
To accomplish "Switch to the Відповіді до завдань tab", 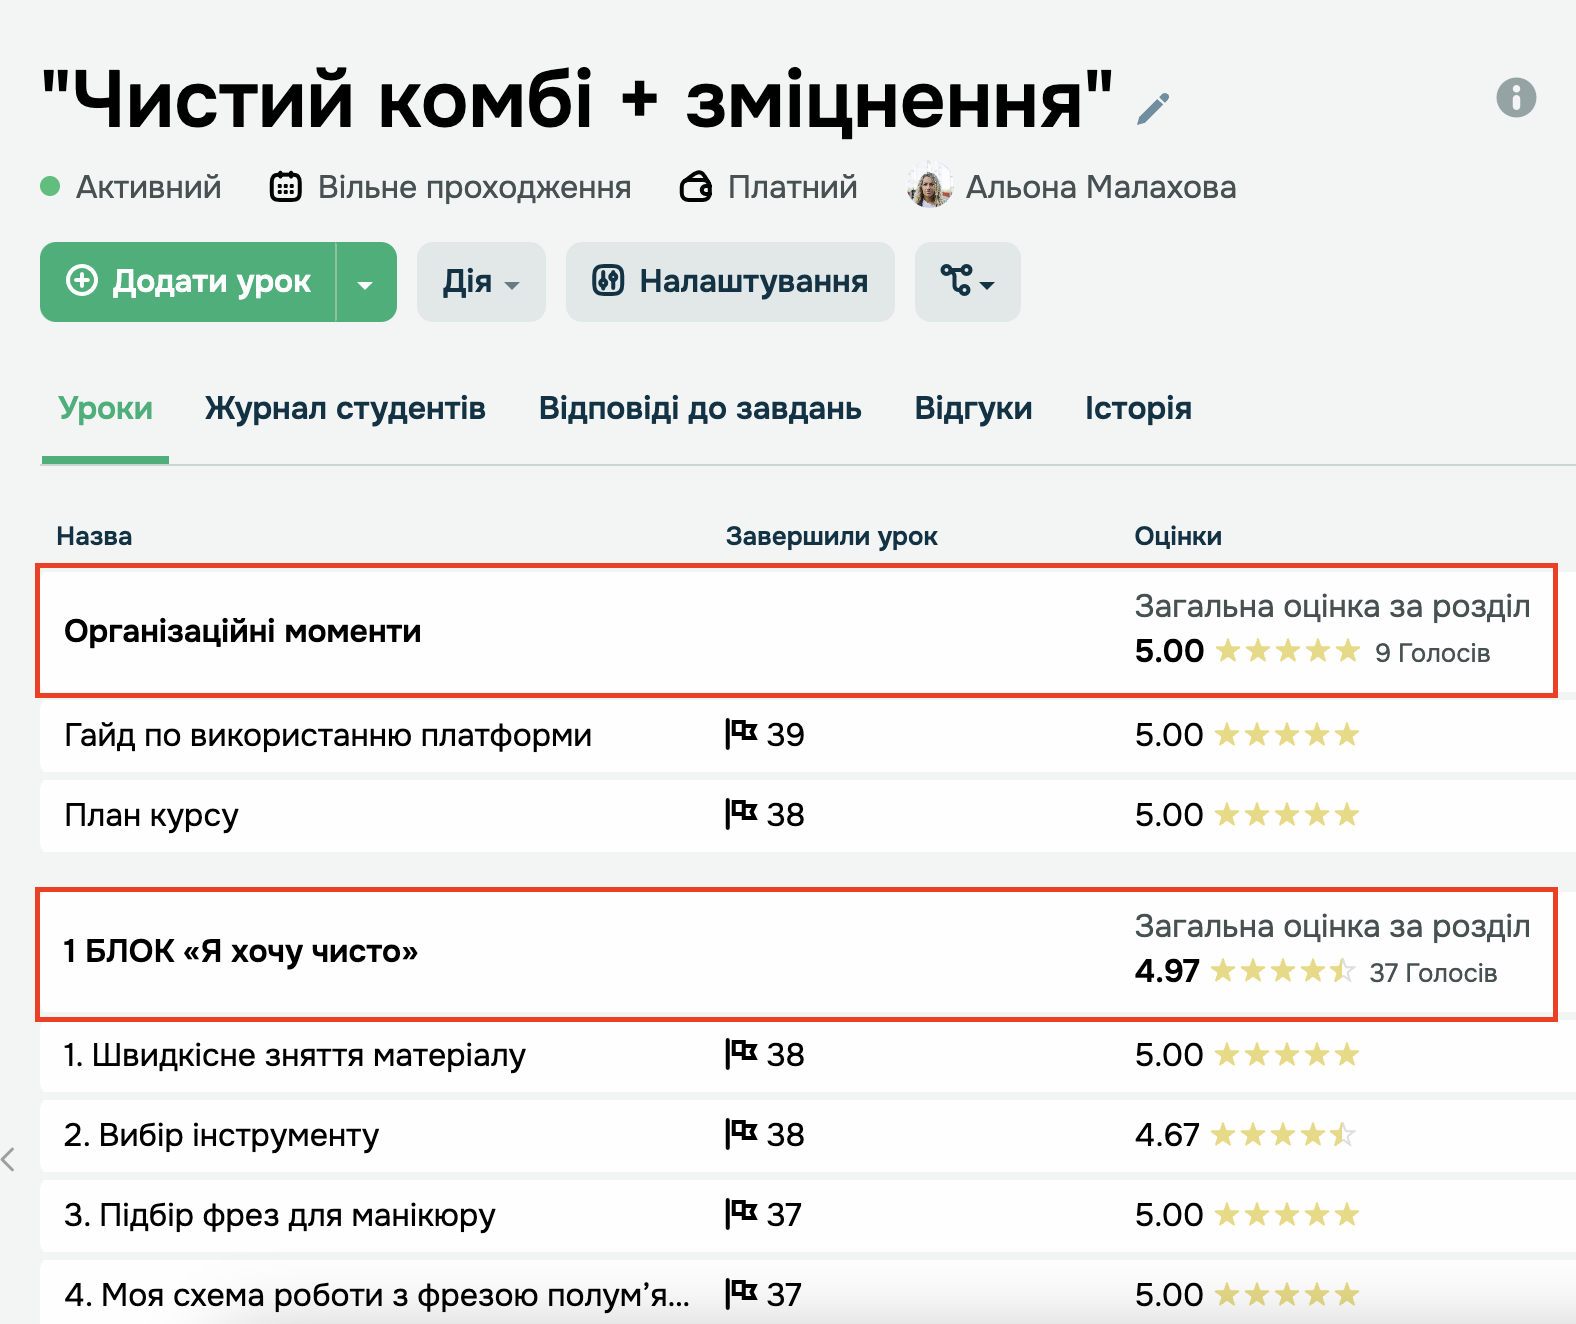I will click(x=700, y=408).
